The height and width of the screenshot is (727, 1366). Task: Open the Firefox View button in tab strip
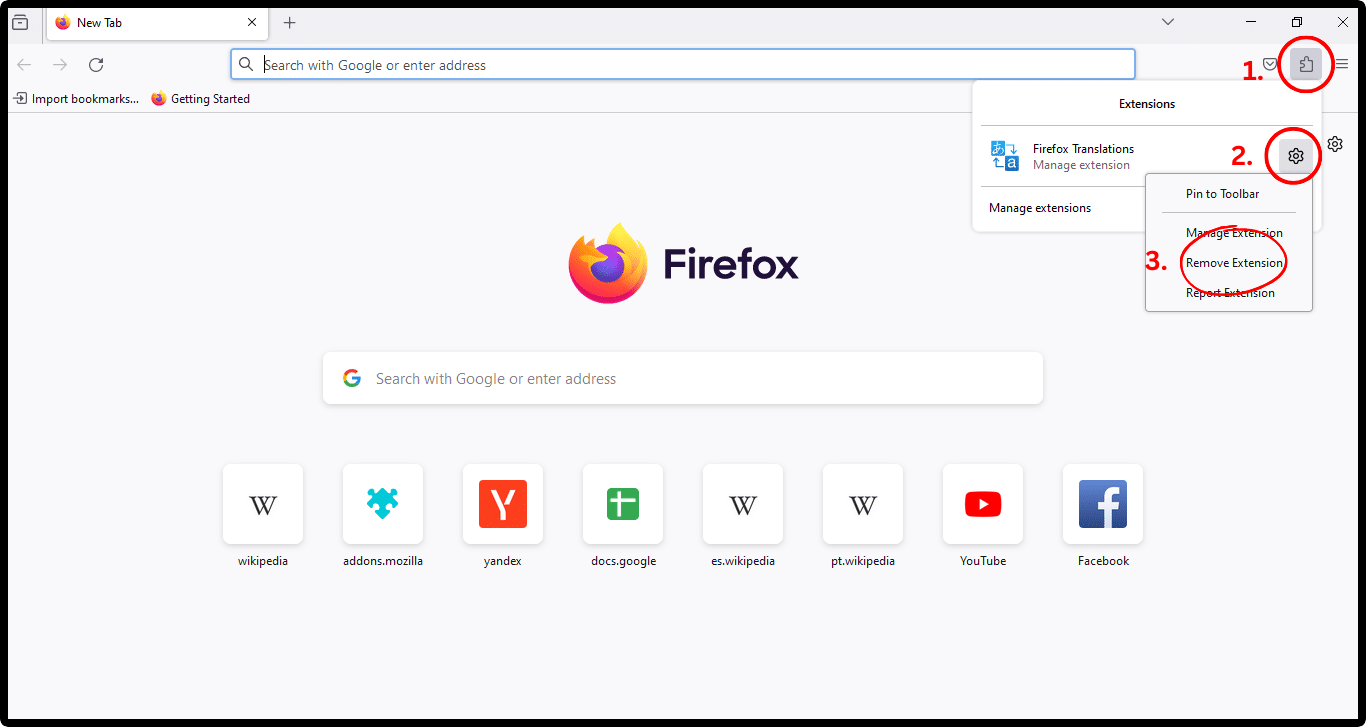point(20,22)
